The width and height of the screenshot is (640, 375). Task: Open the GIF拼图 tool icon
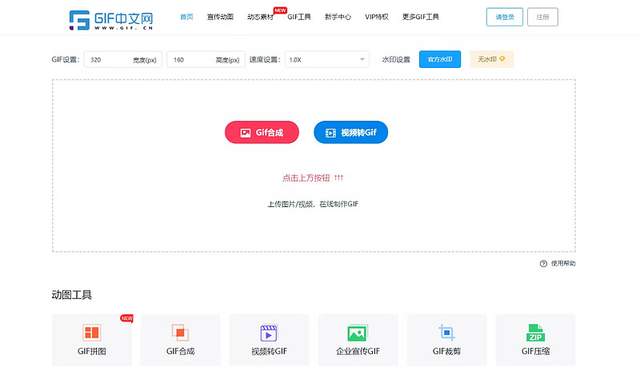coord(91,333)
